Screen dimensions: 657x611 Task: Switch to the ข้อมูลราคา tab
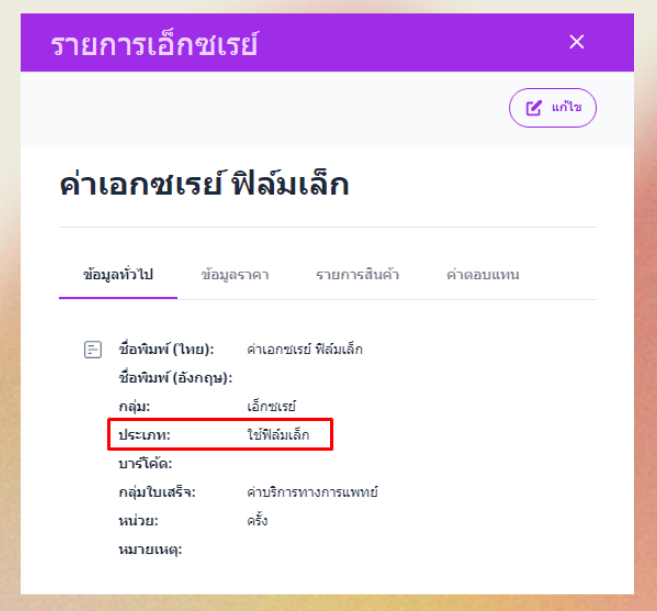pos(235,275)
